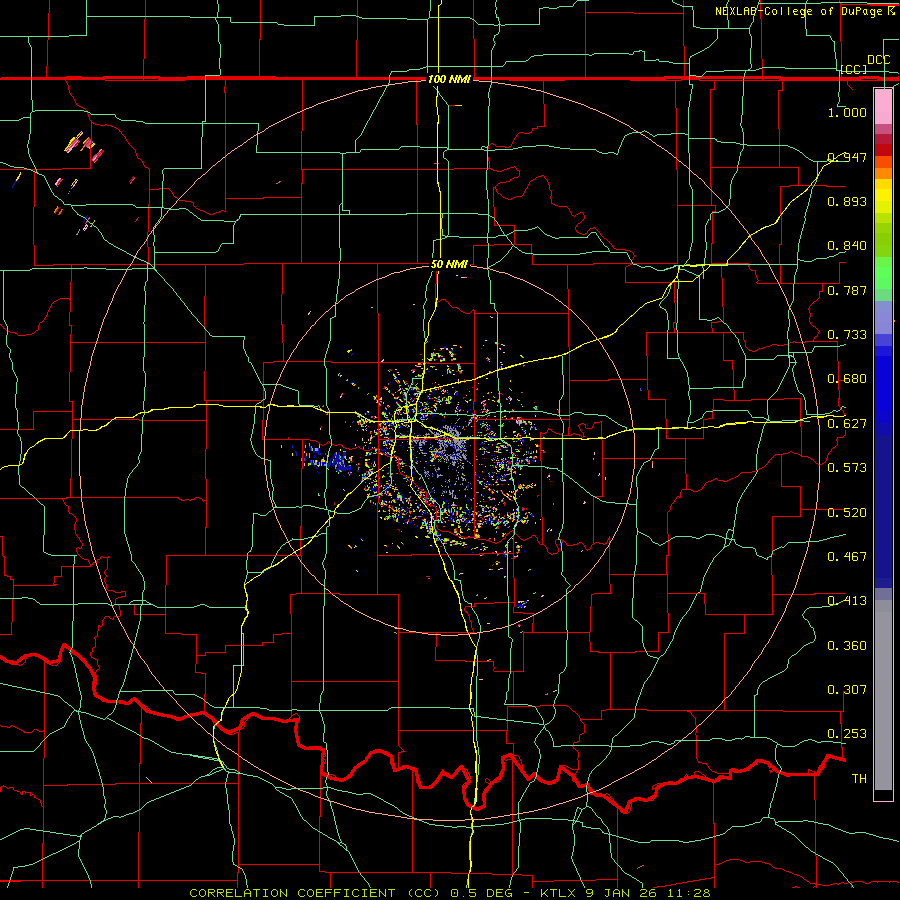Click the Correlation Coefficient caption at the bottom
This screenshot has width=900, height=900.
coord(450,893)
